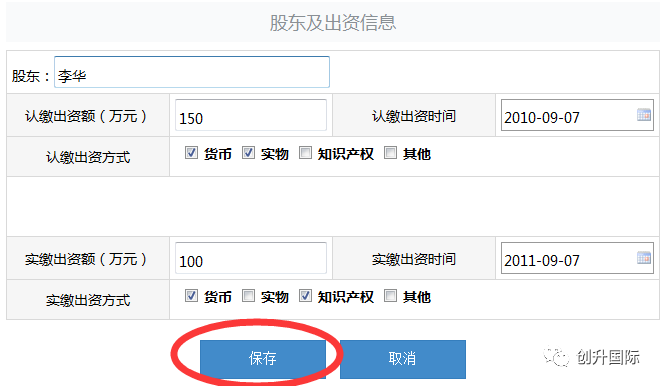Open calendar icon for 认缴出资时间
661x386 pixels.
coord(644,115)
